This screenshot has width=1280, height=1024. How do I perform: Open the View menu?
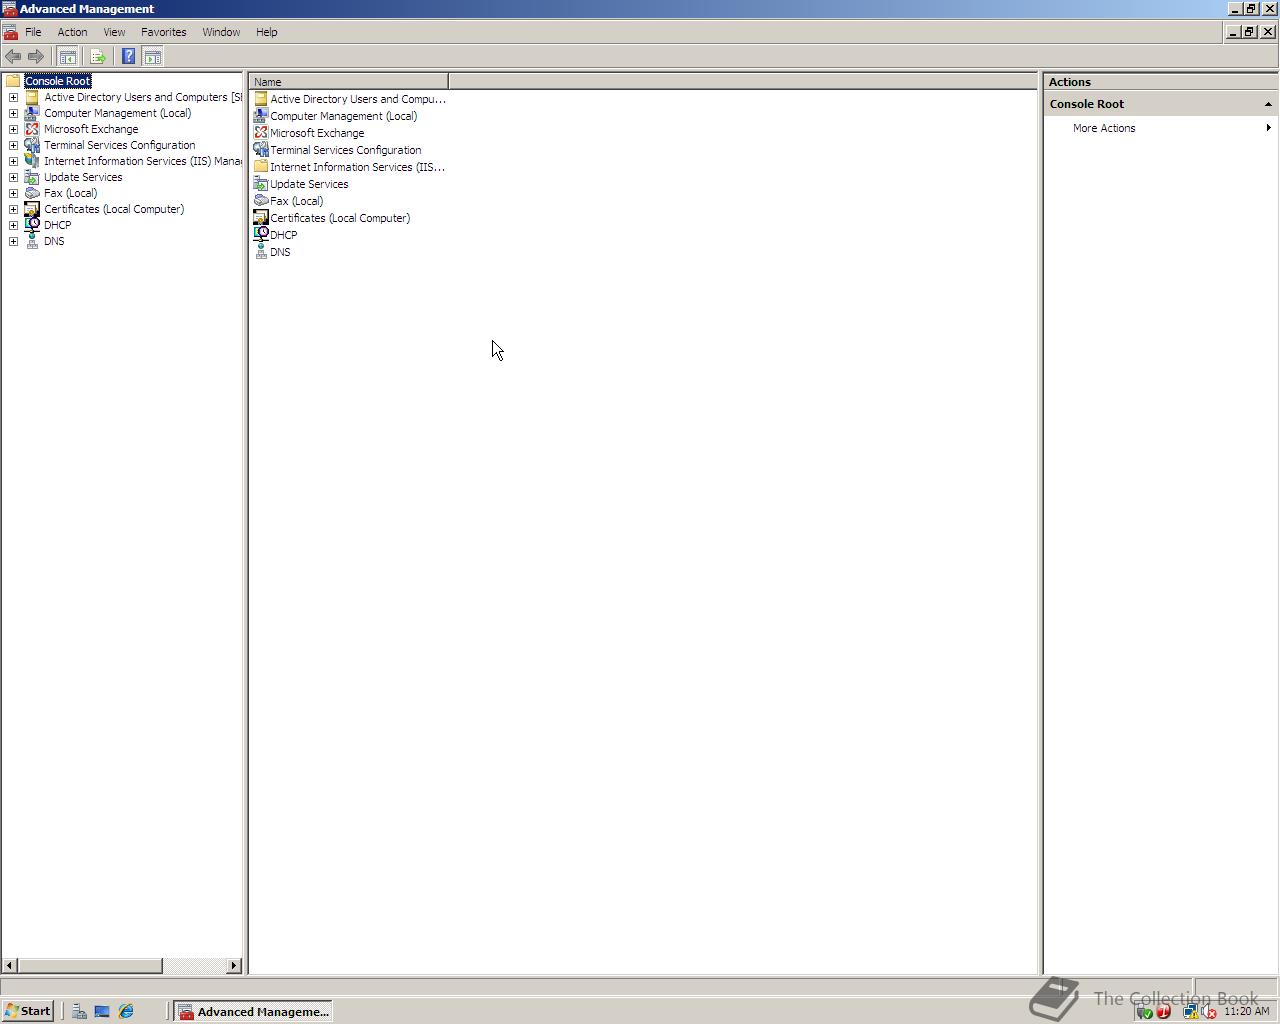click(114, 32)
